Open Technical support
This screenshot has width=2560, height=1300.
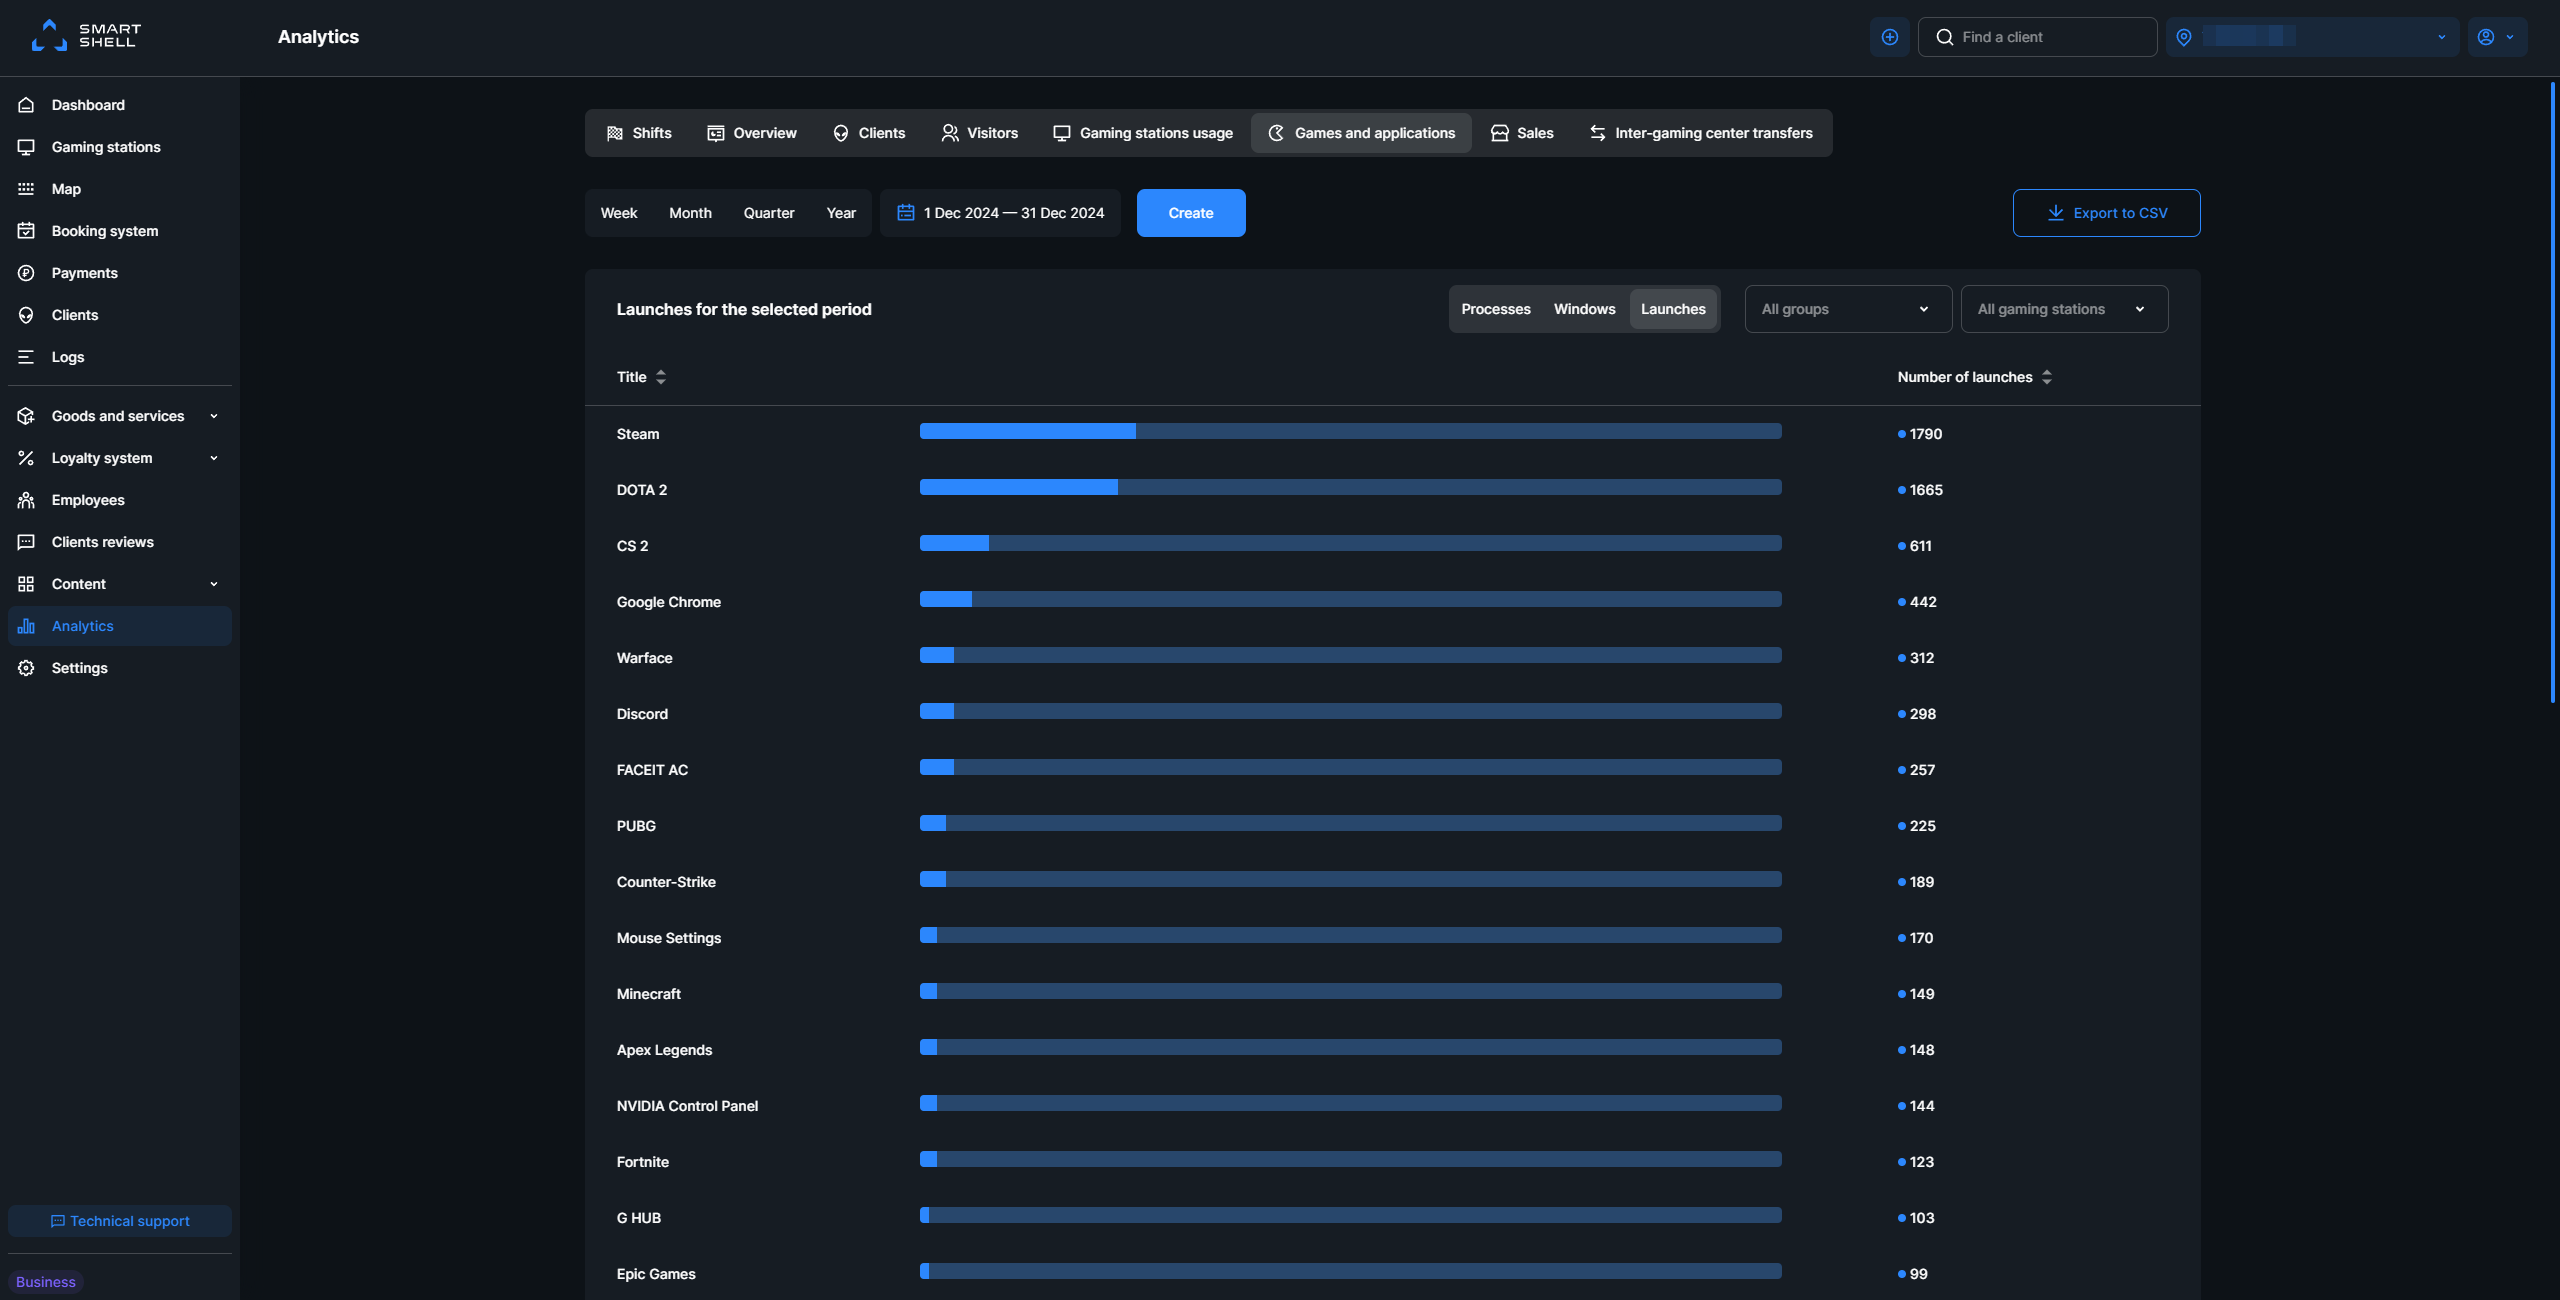[120, 1221]
